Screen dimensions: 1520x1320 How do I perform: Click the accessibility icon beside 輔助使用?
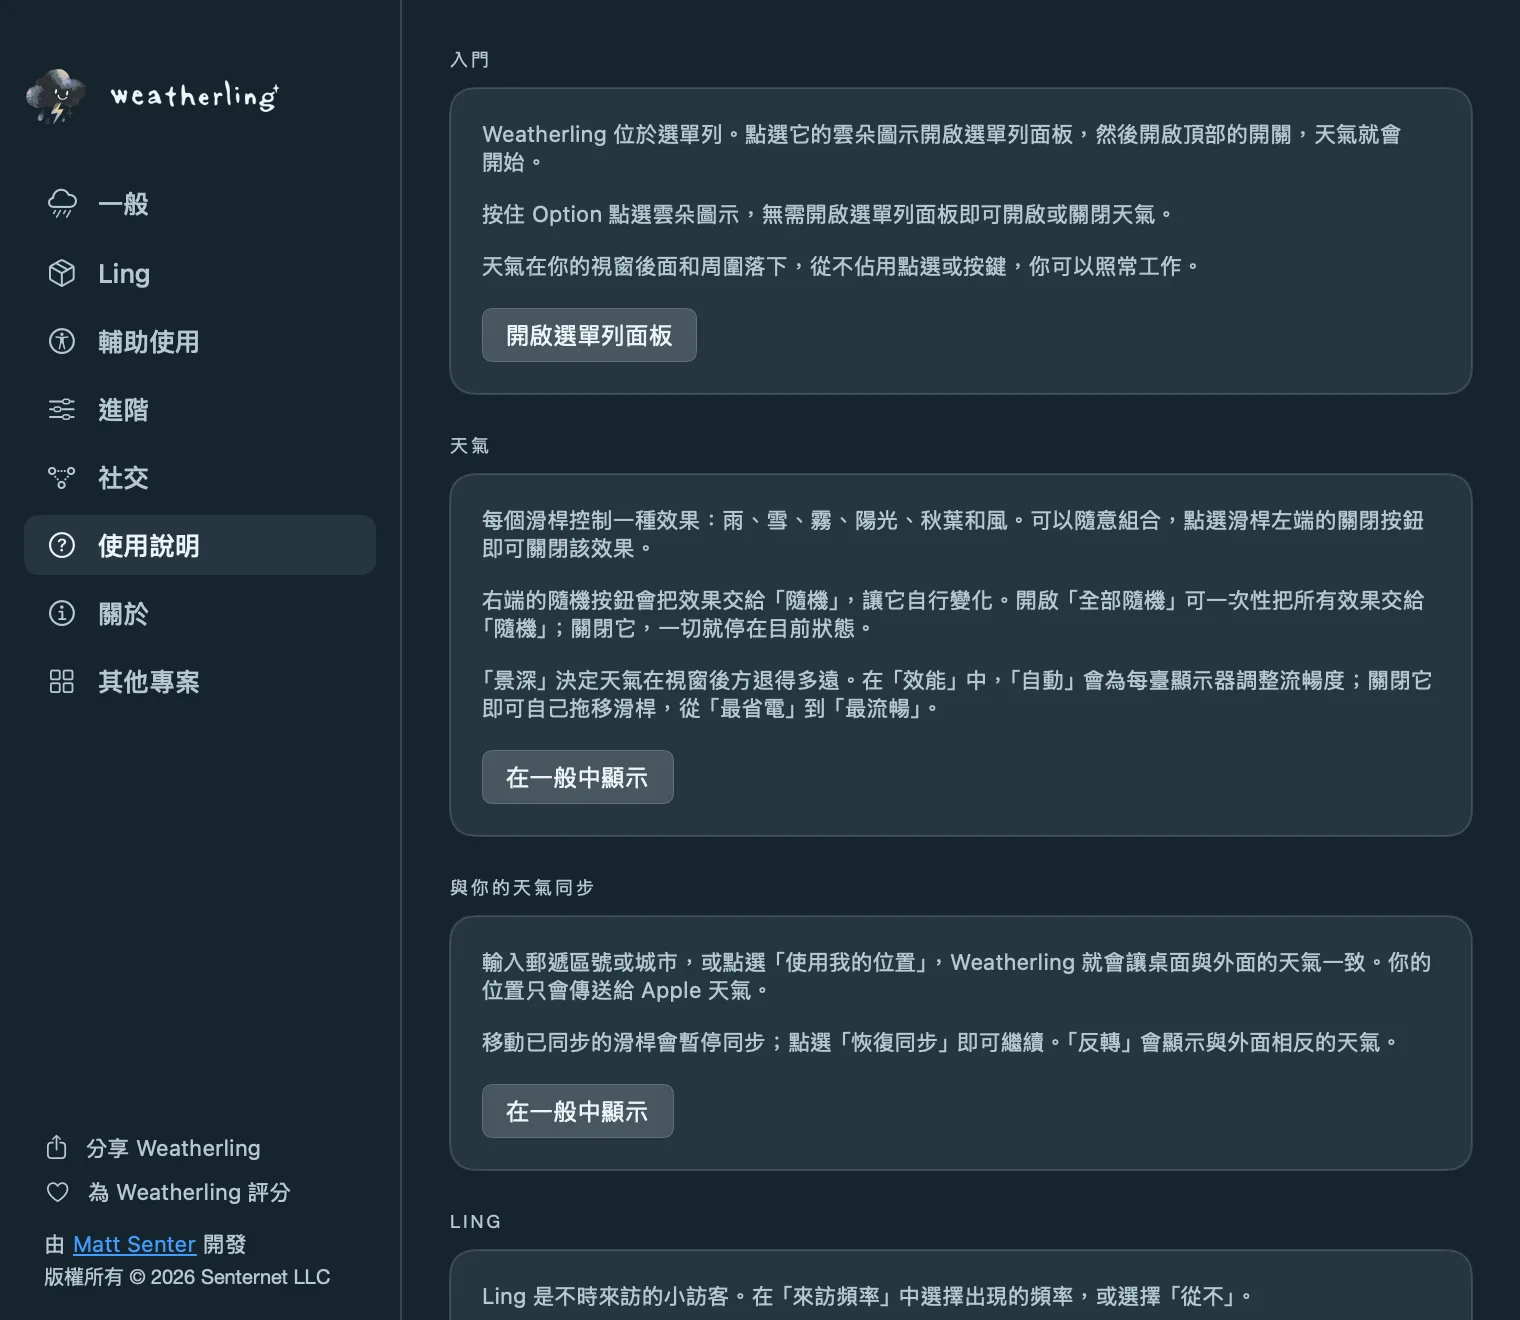[62, 341]
